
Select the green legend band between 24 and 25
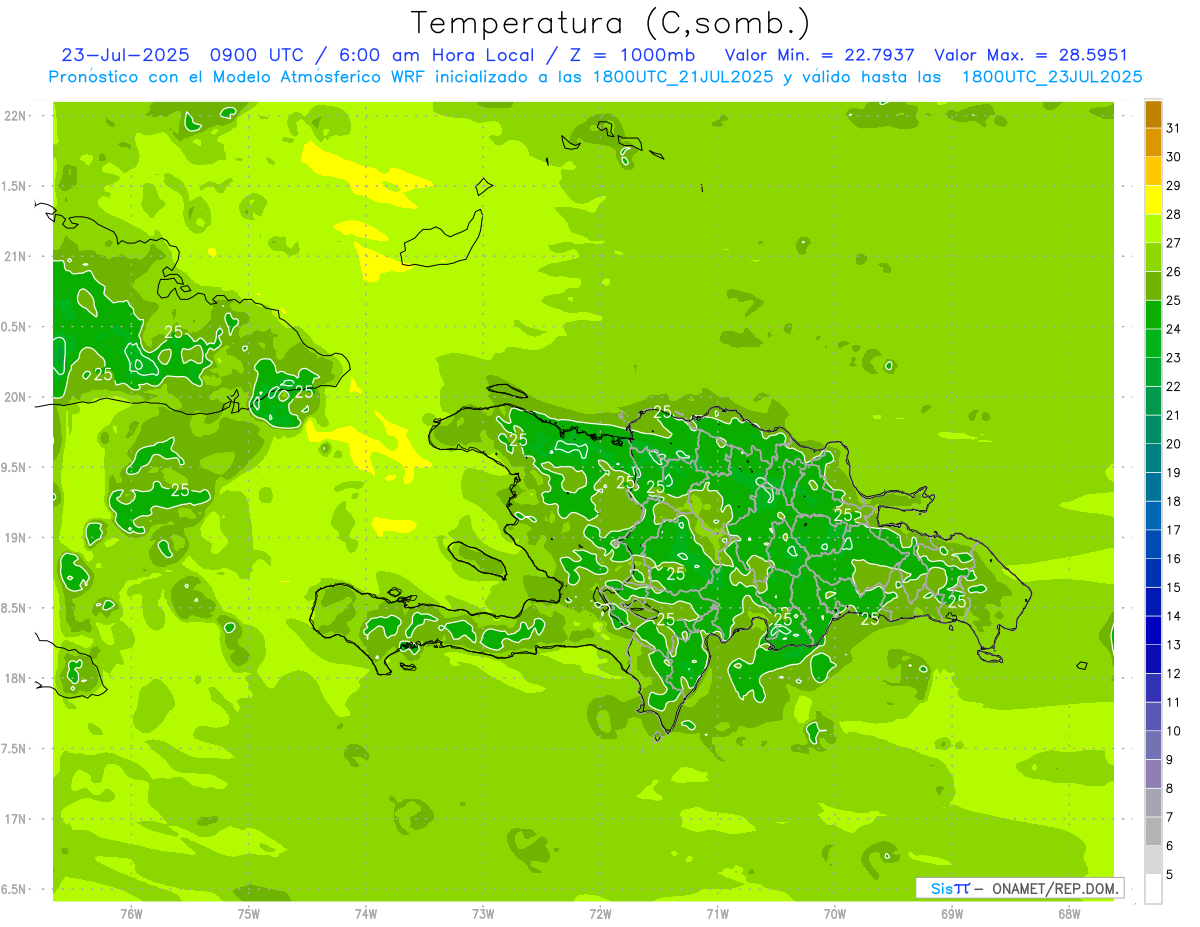click(1153, 314)
